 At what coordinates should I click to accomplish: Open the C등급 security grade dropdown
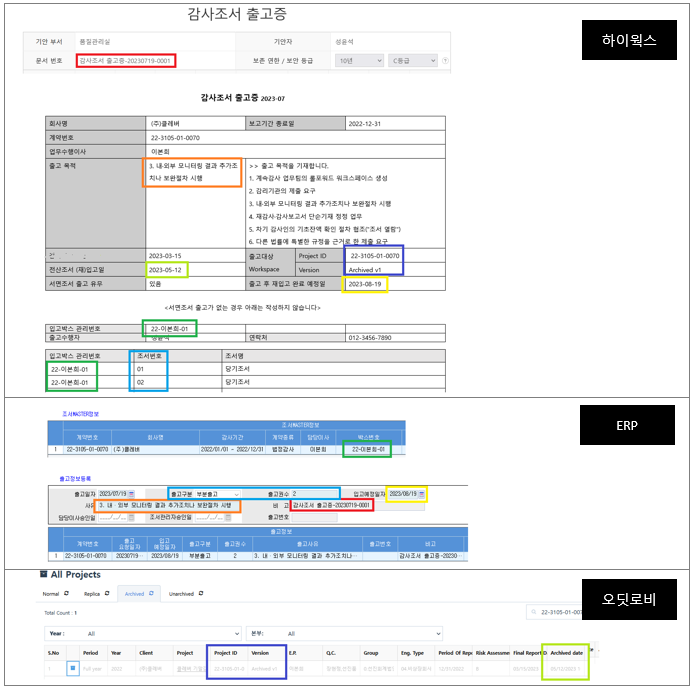tap(412, 60)
